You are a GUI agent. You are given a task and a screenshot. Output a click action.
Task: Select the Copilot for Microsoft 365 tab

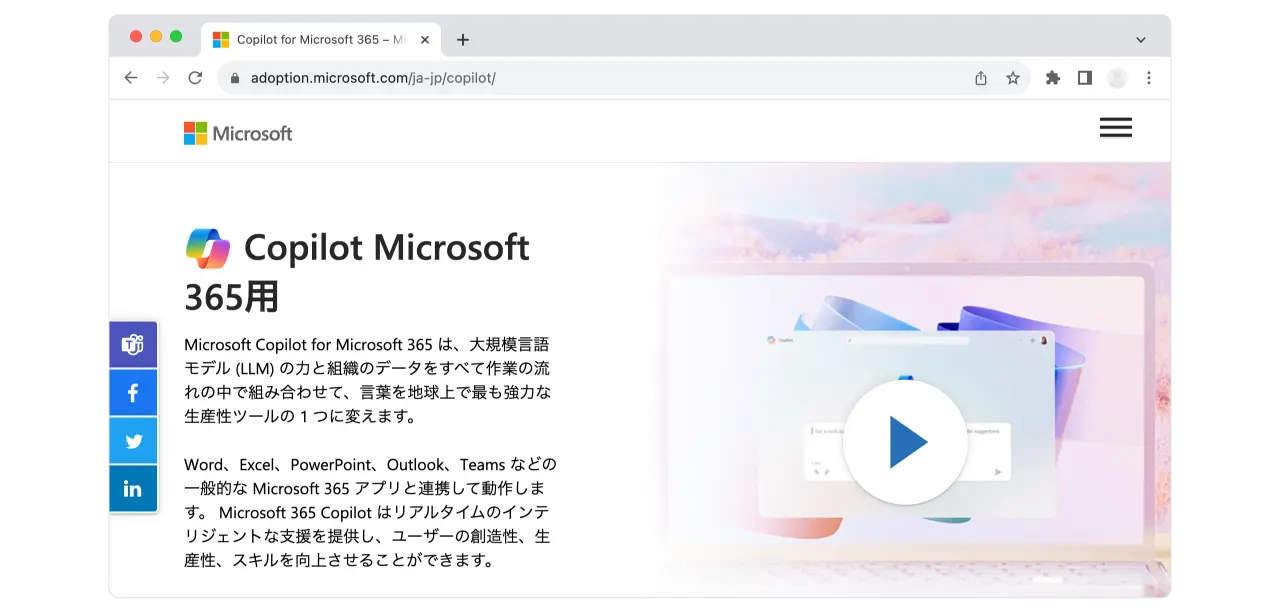tap(321, 40)
